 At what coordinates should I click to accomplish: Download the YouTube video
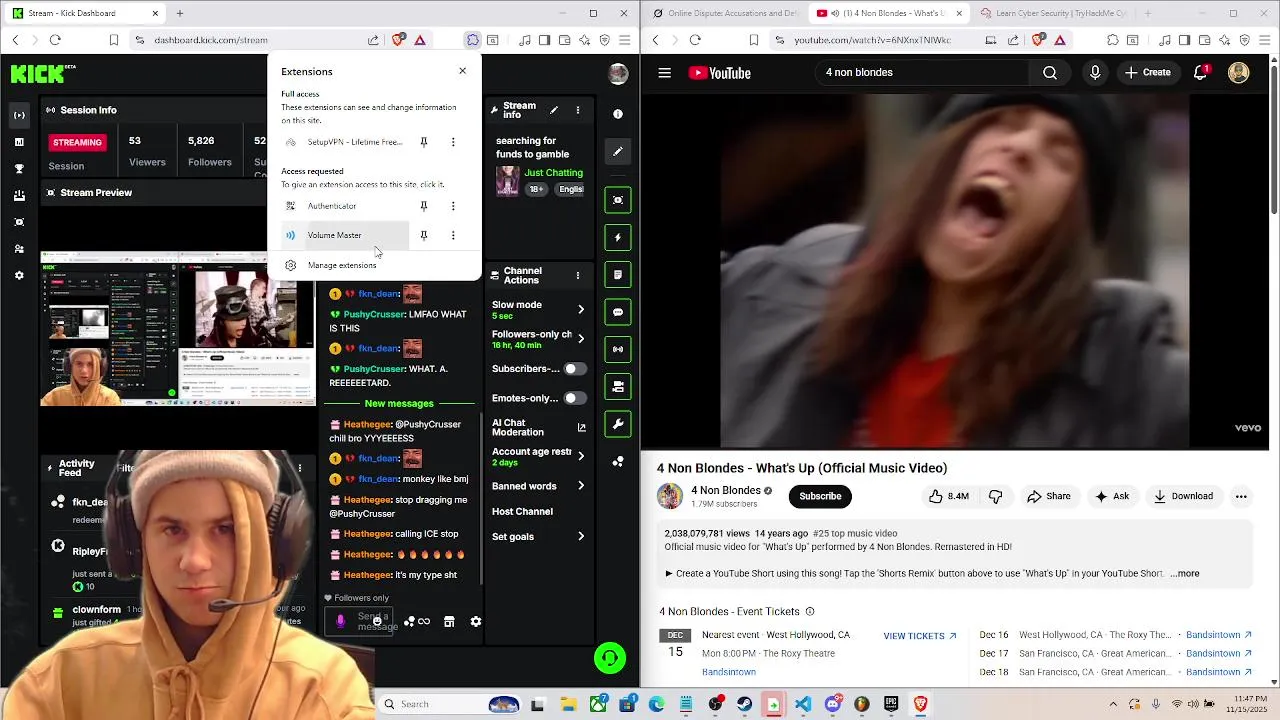point(1183,496)
